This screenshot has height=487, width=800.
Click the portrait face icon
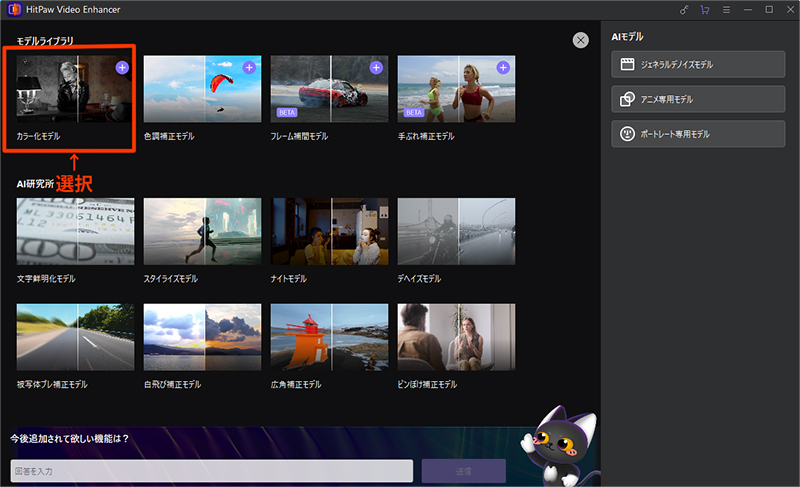627,134
